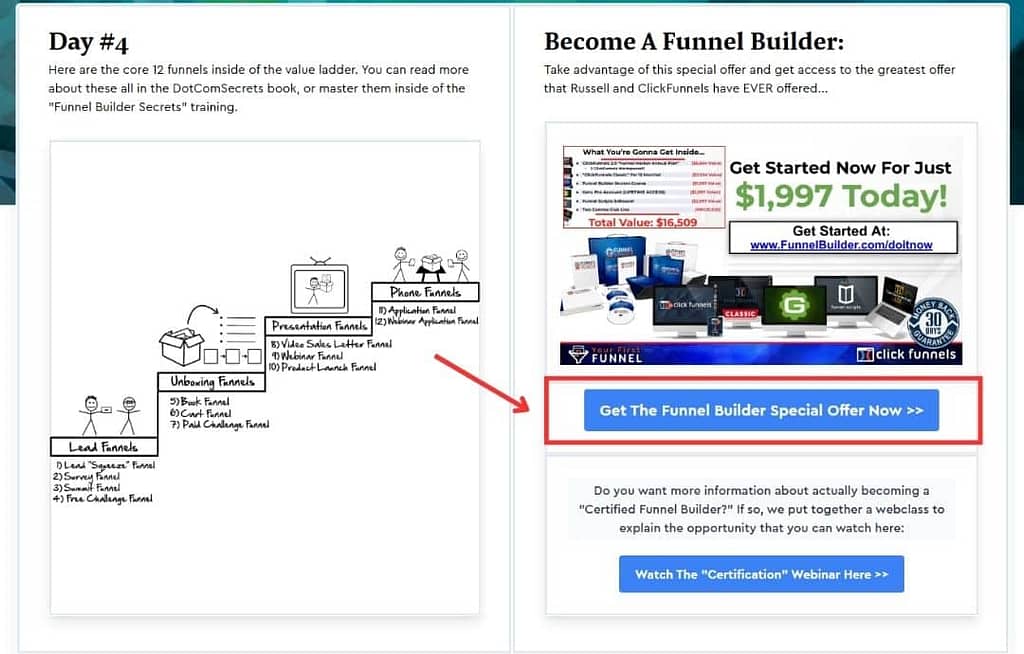
Task: Click the 10) Product Launch Funnel text
Action: [x=323, y=367]
